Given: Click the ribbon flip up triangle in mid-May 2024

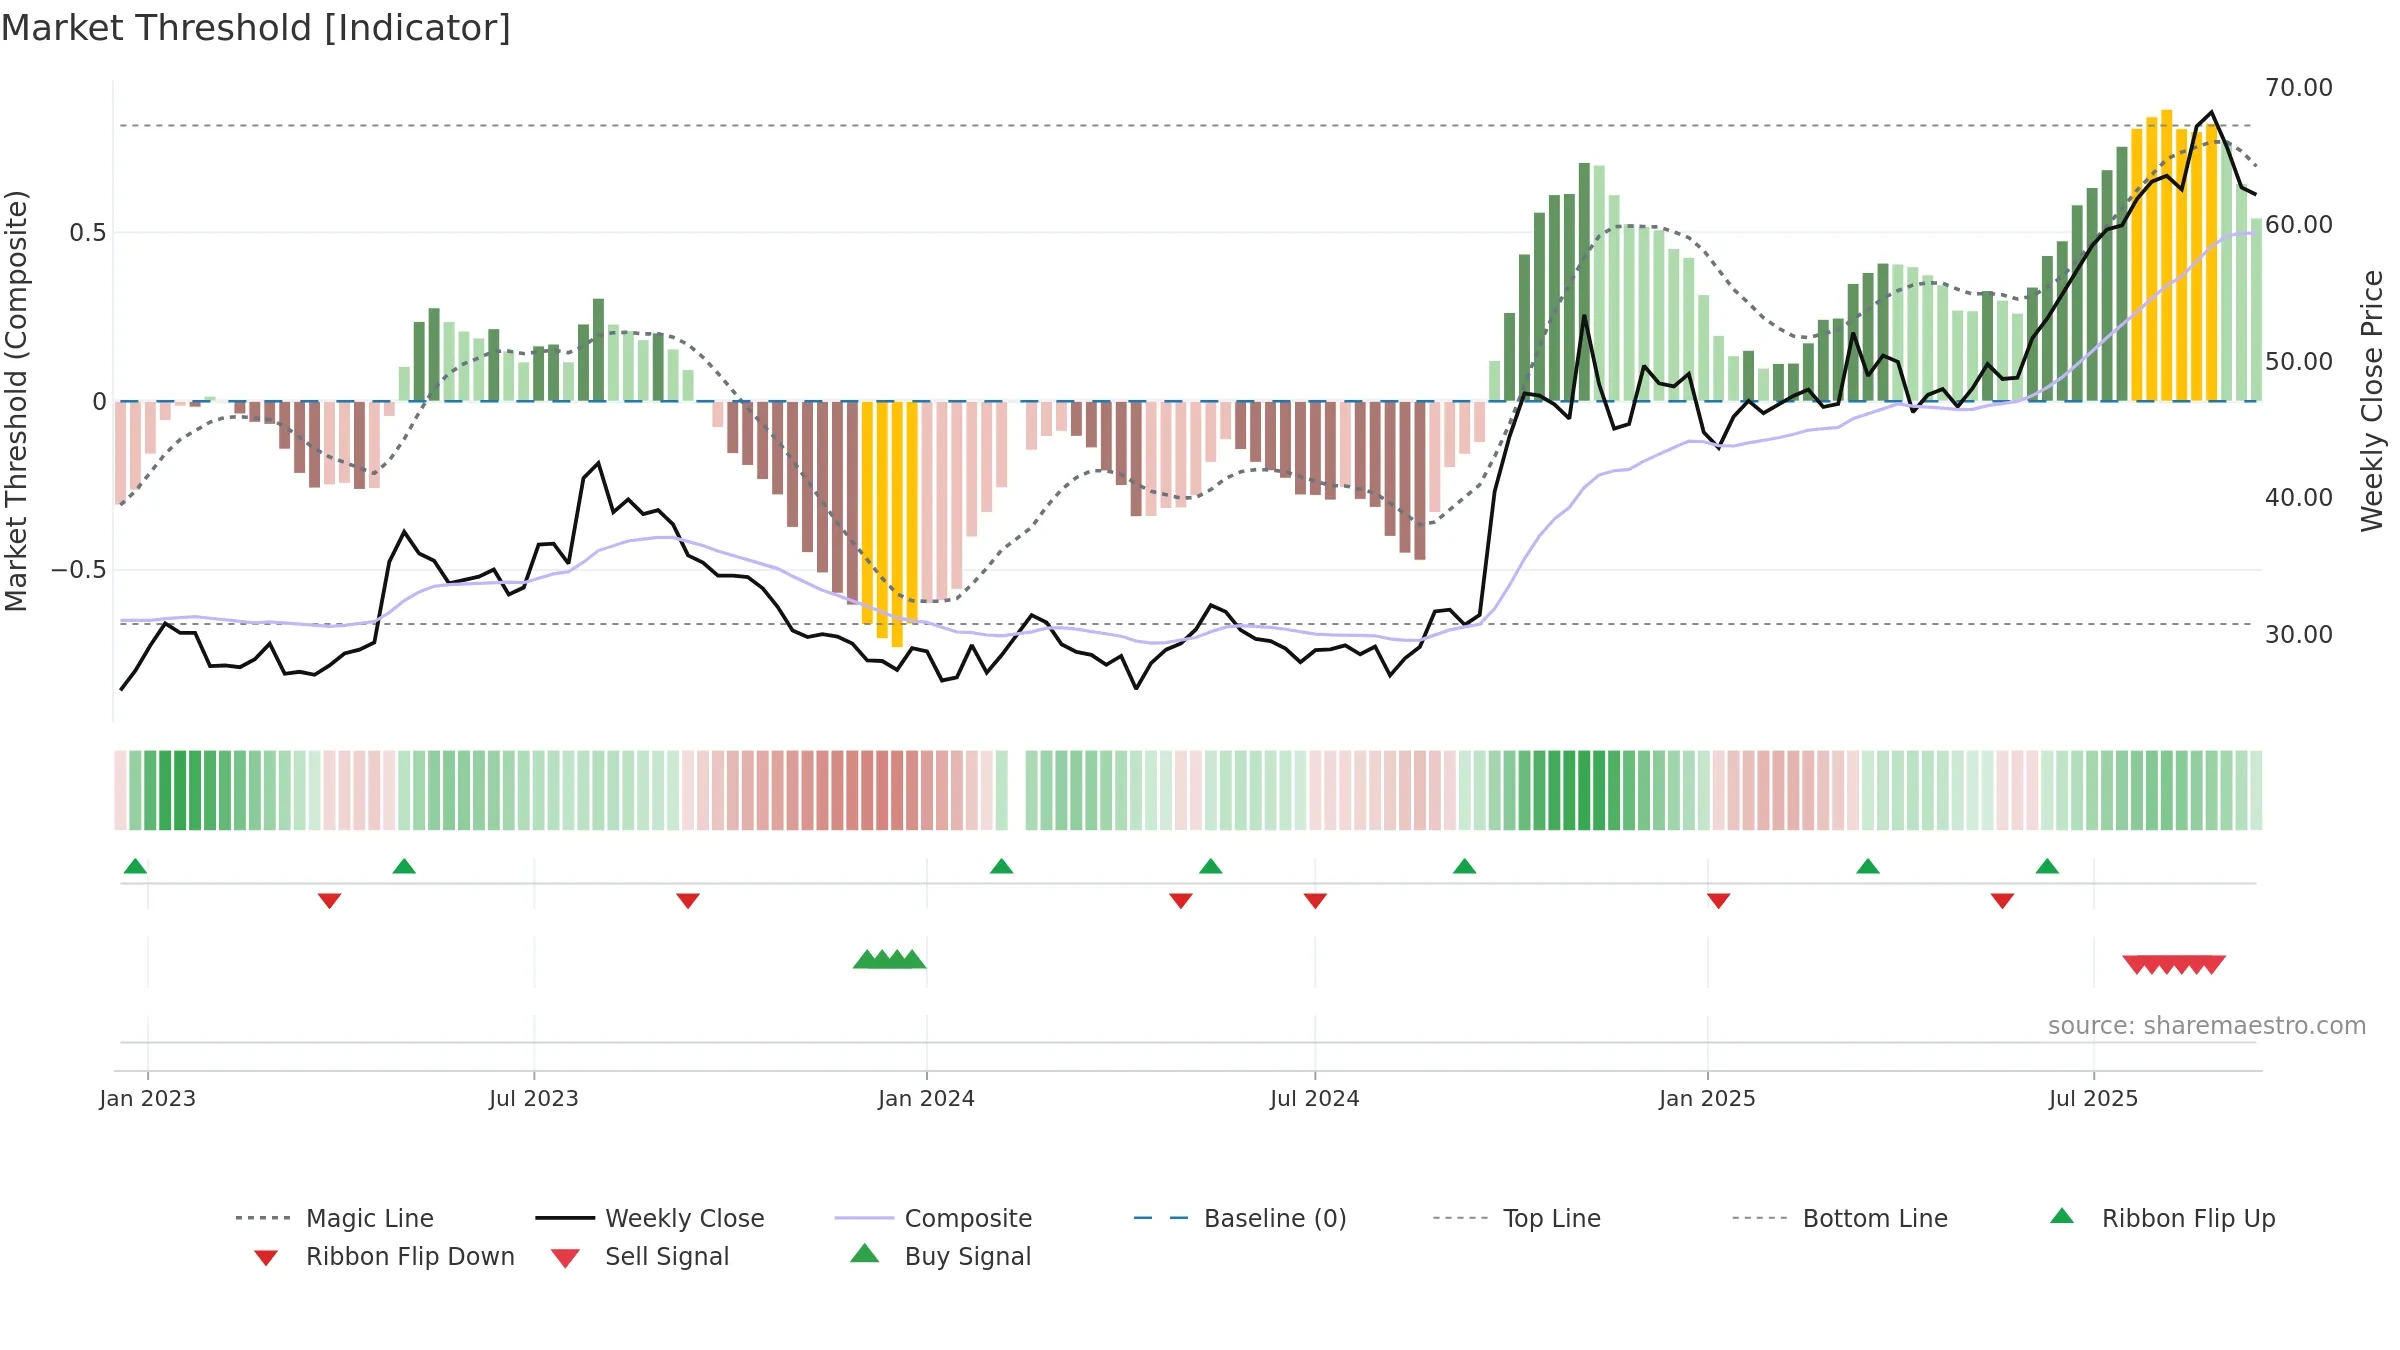Looking at the screenshot, I should coord(1210,866).
